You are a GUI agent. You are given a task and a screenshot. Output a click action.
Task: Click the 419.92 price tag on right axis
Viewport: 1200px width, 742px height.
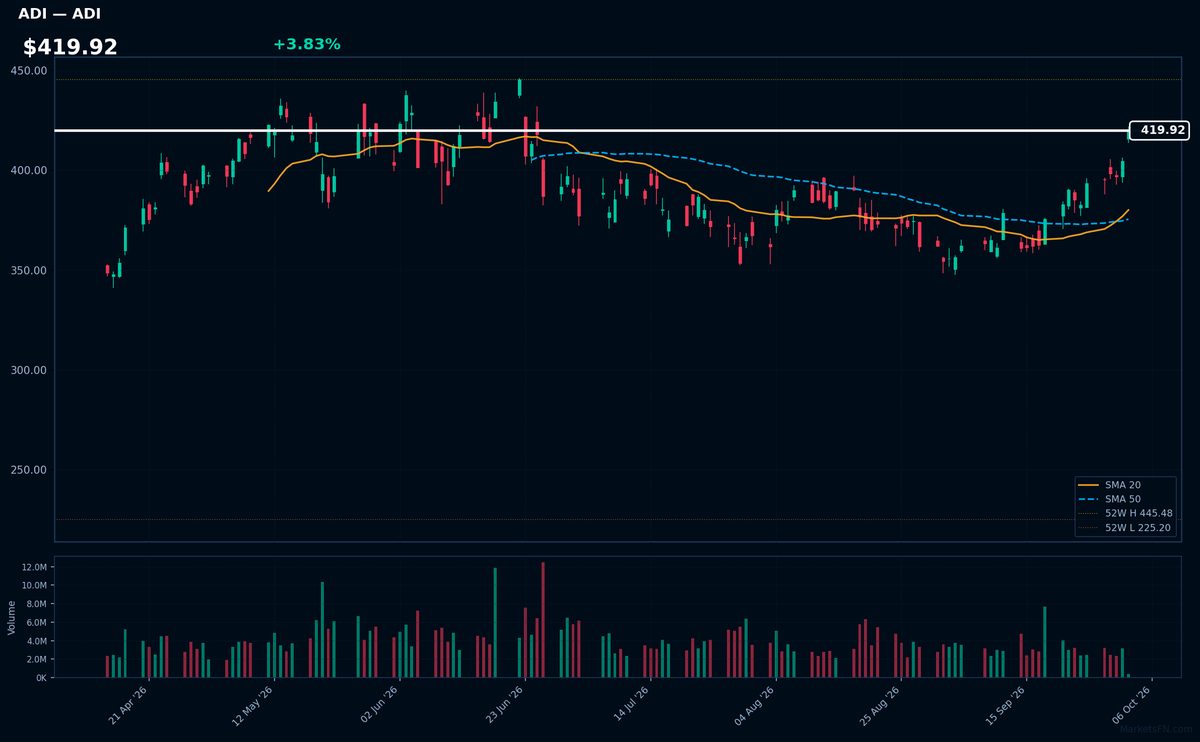[x=1159, y=130]
